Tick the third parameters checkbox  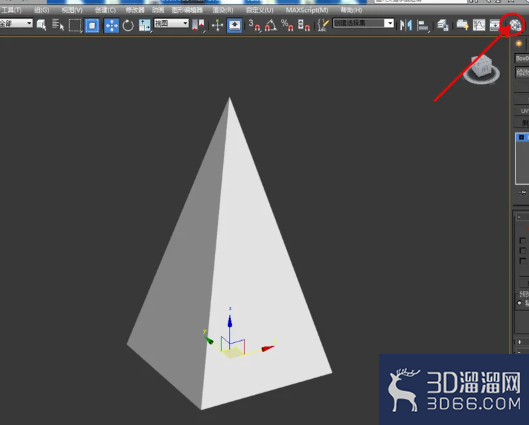(523, 261)
